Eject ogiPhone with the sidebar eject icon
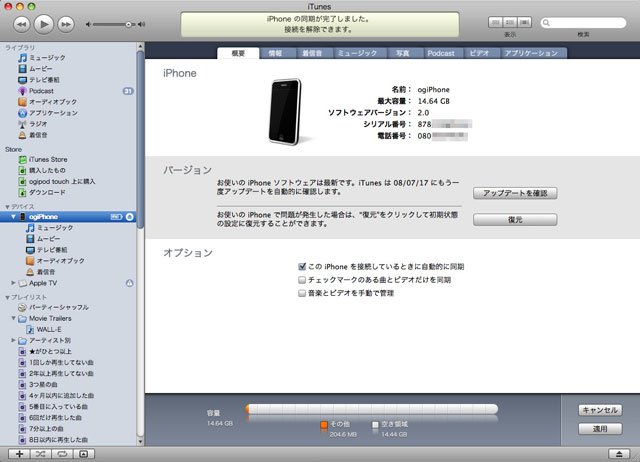Screen dimensions: 640x462 coord(130,217)
